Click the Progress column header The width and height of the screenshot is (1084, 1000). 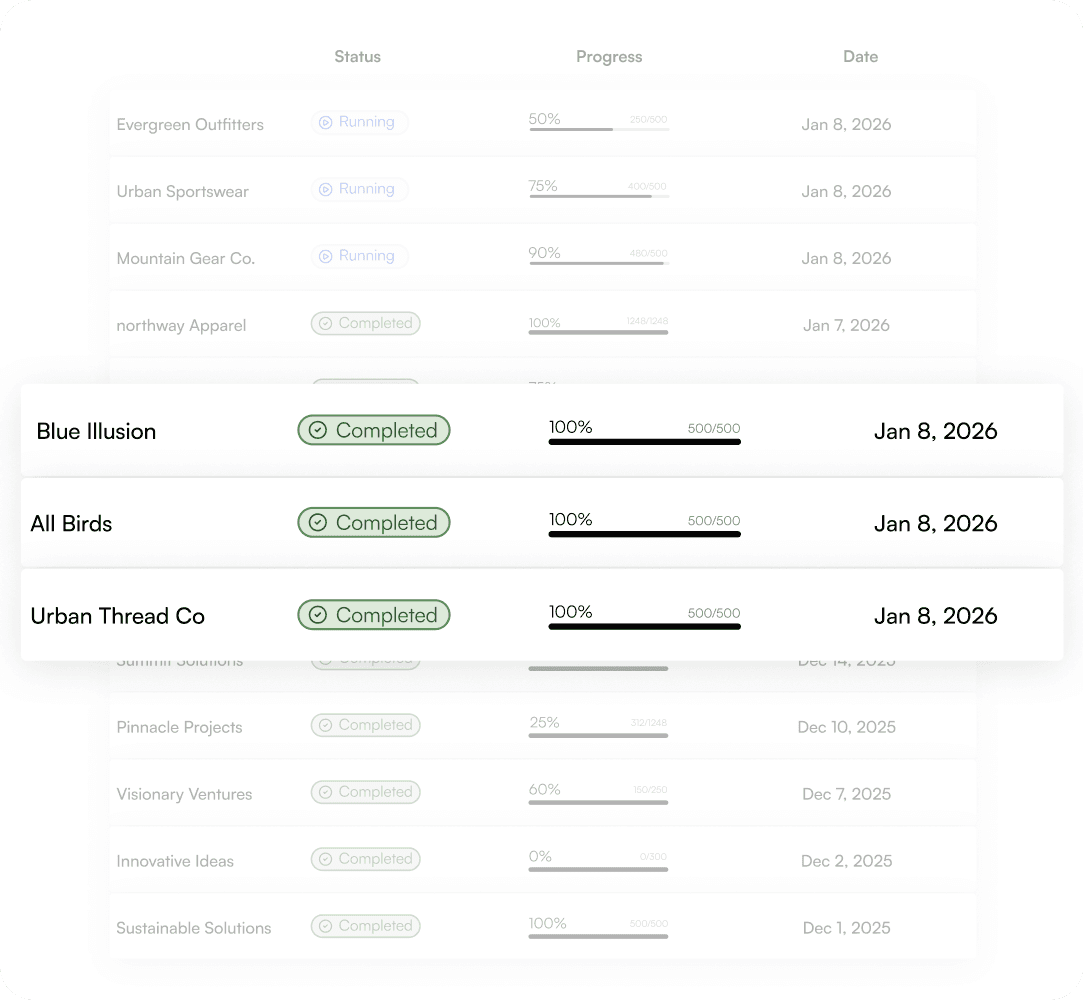(609, 57)
